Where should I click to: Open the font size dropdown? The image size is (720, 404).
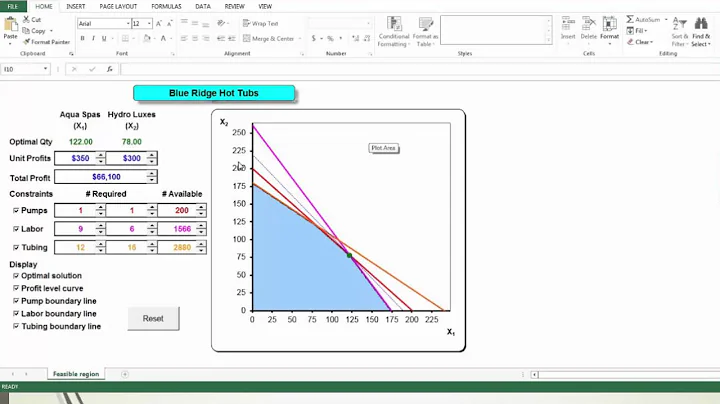149,23
